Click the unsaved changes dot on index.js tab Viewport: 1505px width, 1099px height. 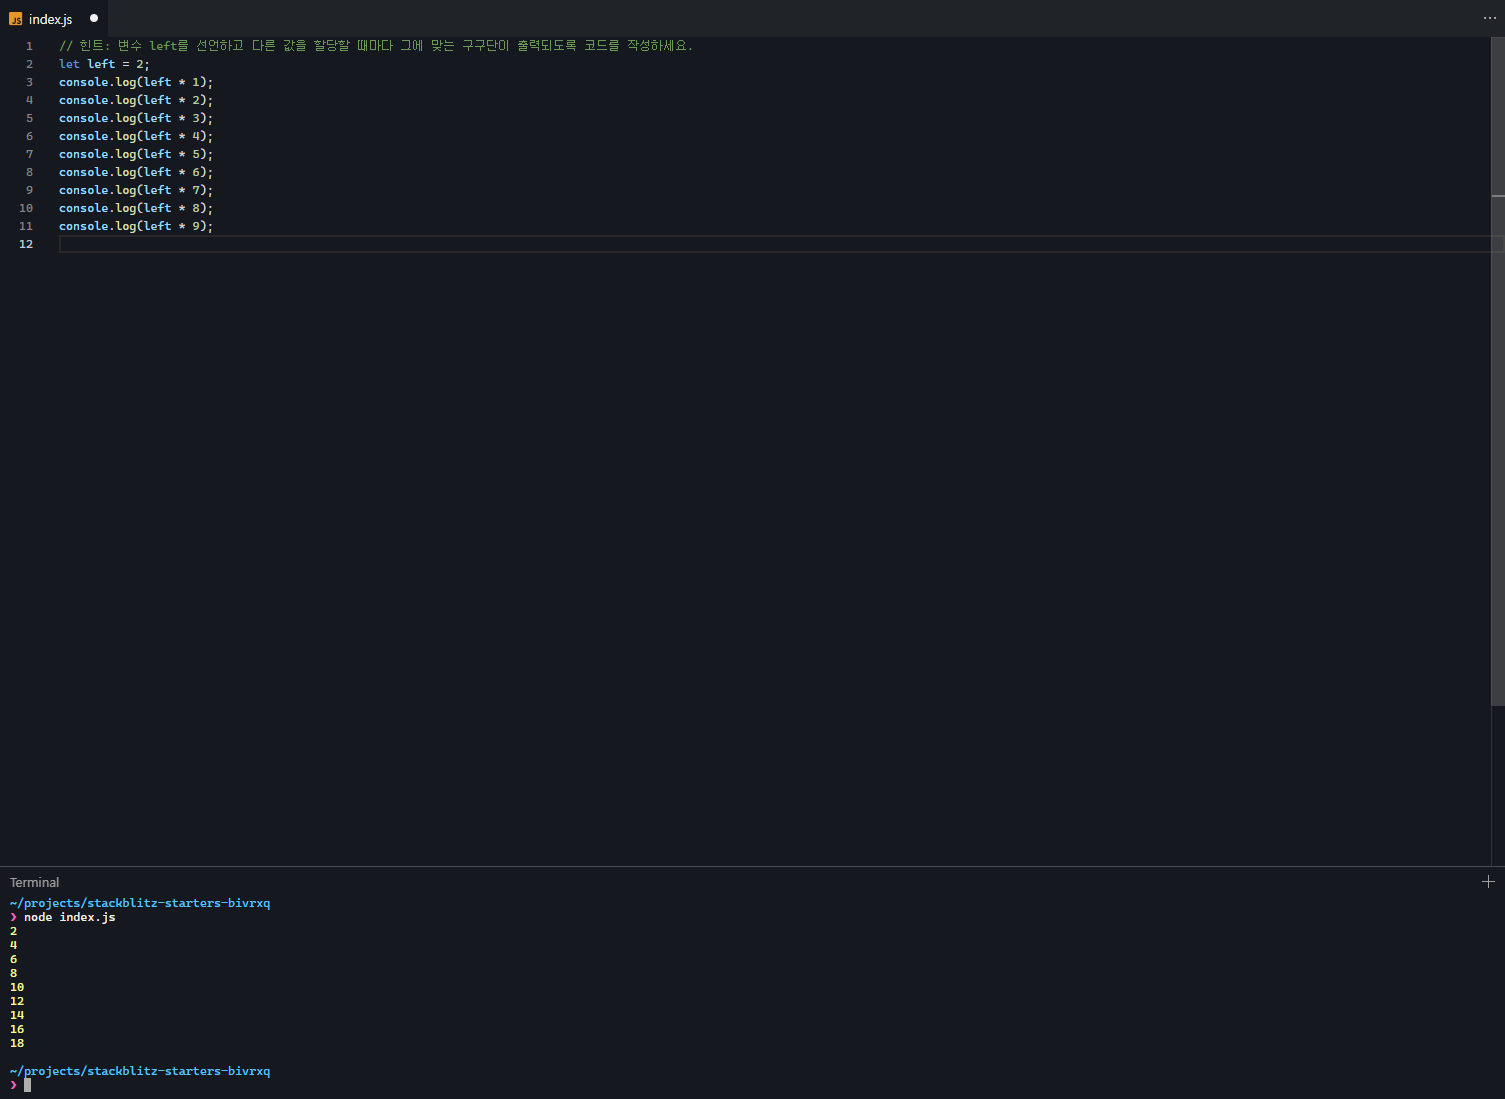coord(94,18)
